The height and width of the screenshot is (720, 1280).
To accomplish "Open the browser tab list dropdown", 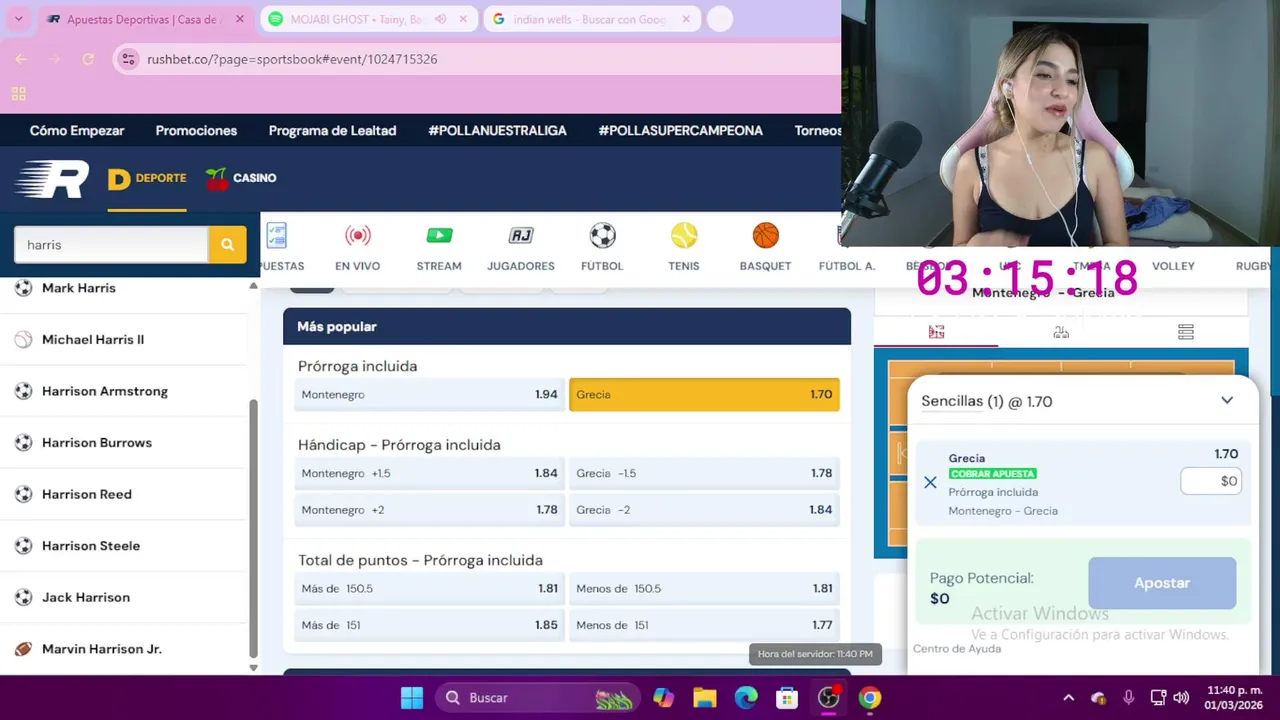I will coord(18,19).
